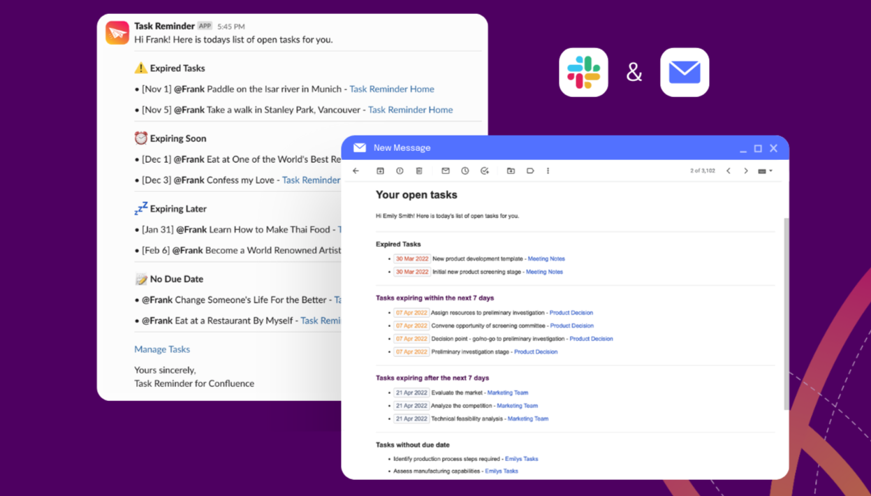Screen dimensions: 871x496
Task: Click the @Frank mention in Isar river task
Action: click(x=189, y=89)
